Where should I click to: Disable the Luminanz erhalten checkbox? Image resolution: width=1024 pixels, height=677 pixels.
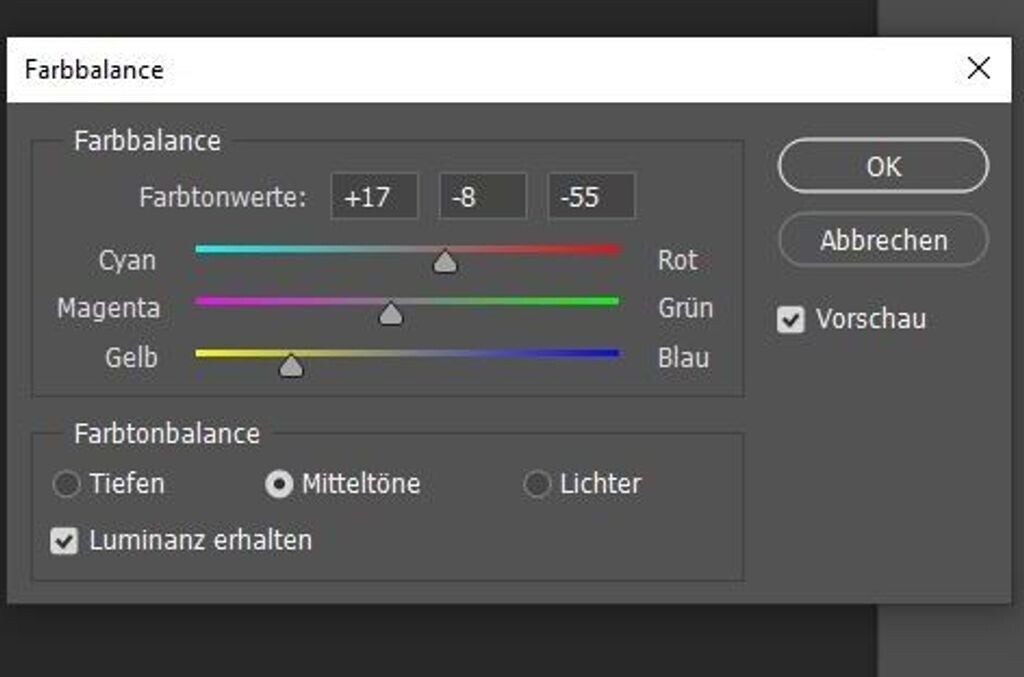point(65,541)
